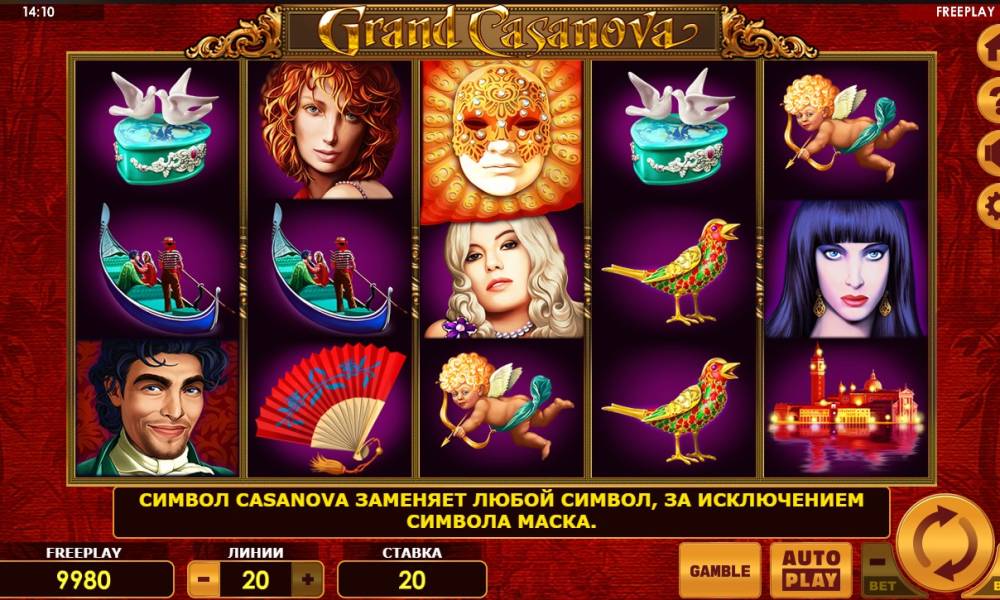Decrease lines with the minus button
Image resolution: width=1000 pixels, height=600 pixels.
pyautogui.click(x=204, y=580)
